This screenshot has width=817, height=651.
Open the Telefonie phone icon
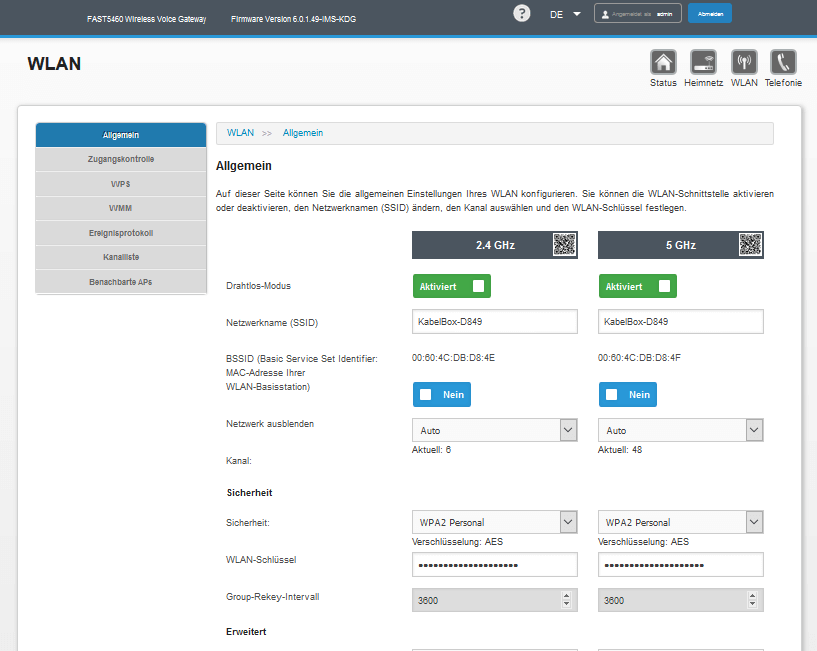pos(783,62)
